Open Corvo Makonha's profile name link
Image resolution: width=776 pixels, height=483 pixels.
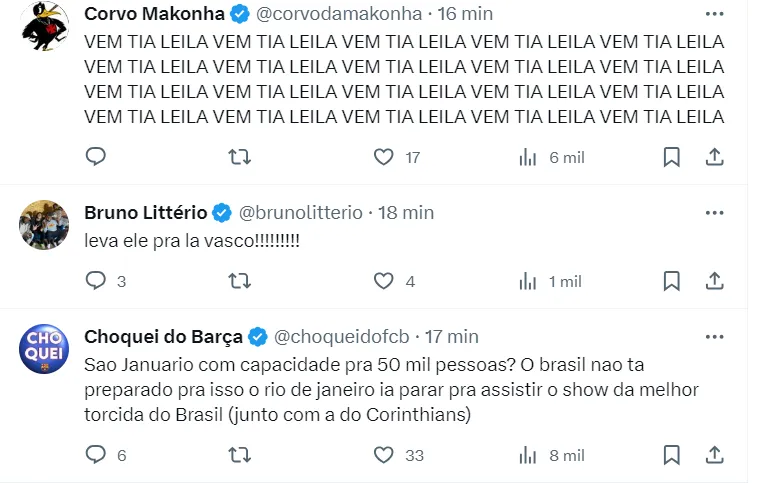[153, 14]
